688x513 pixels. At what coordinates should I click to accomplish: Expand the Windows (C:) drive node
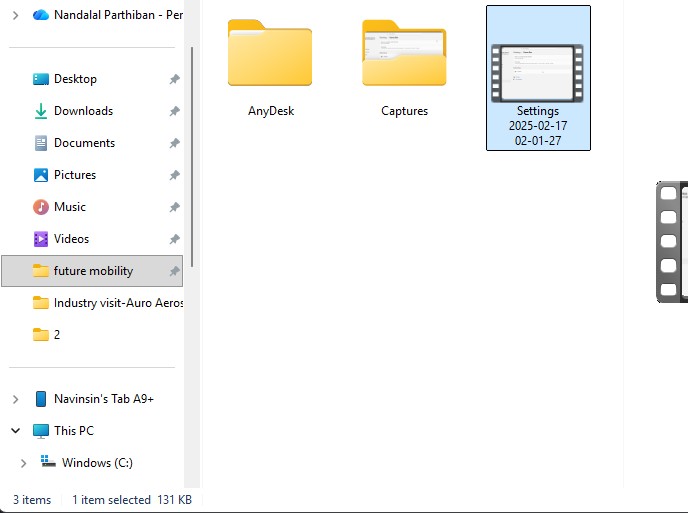point(23,463)
